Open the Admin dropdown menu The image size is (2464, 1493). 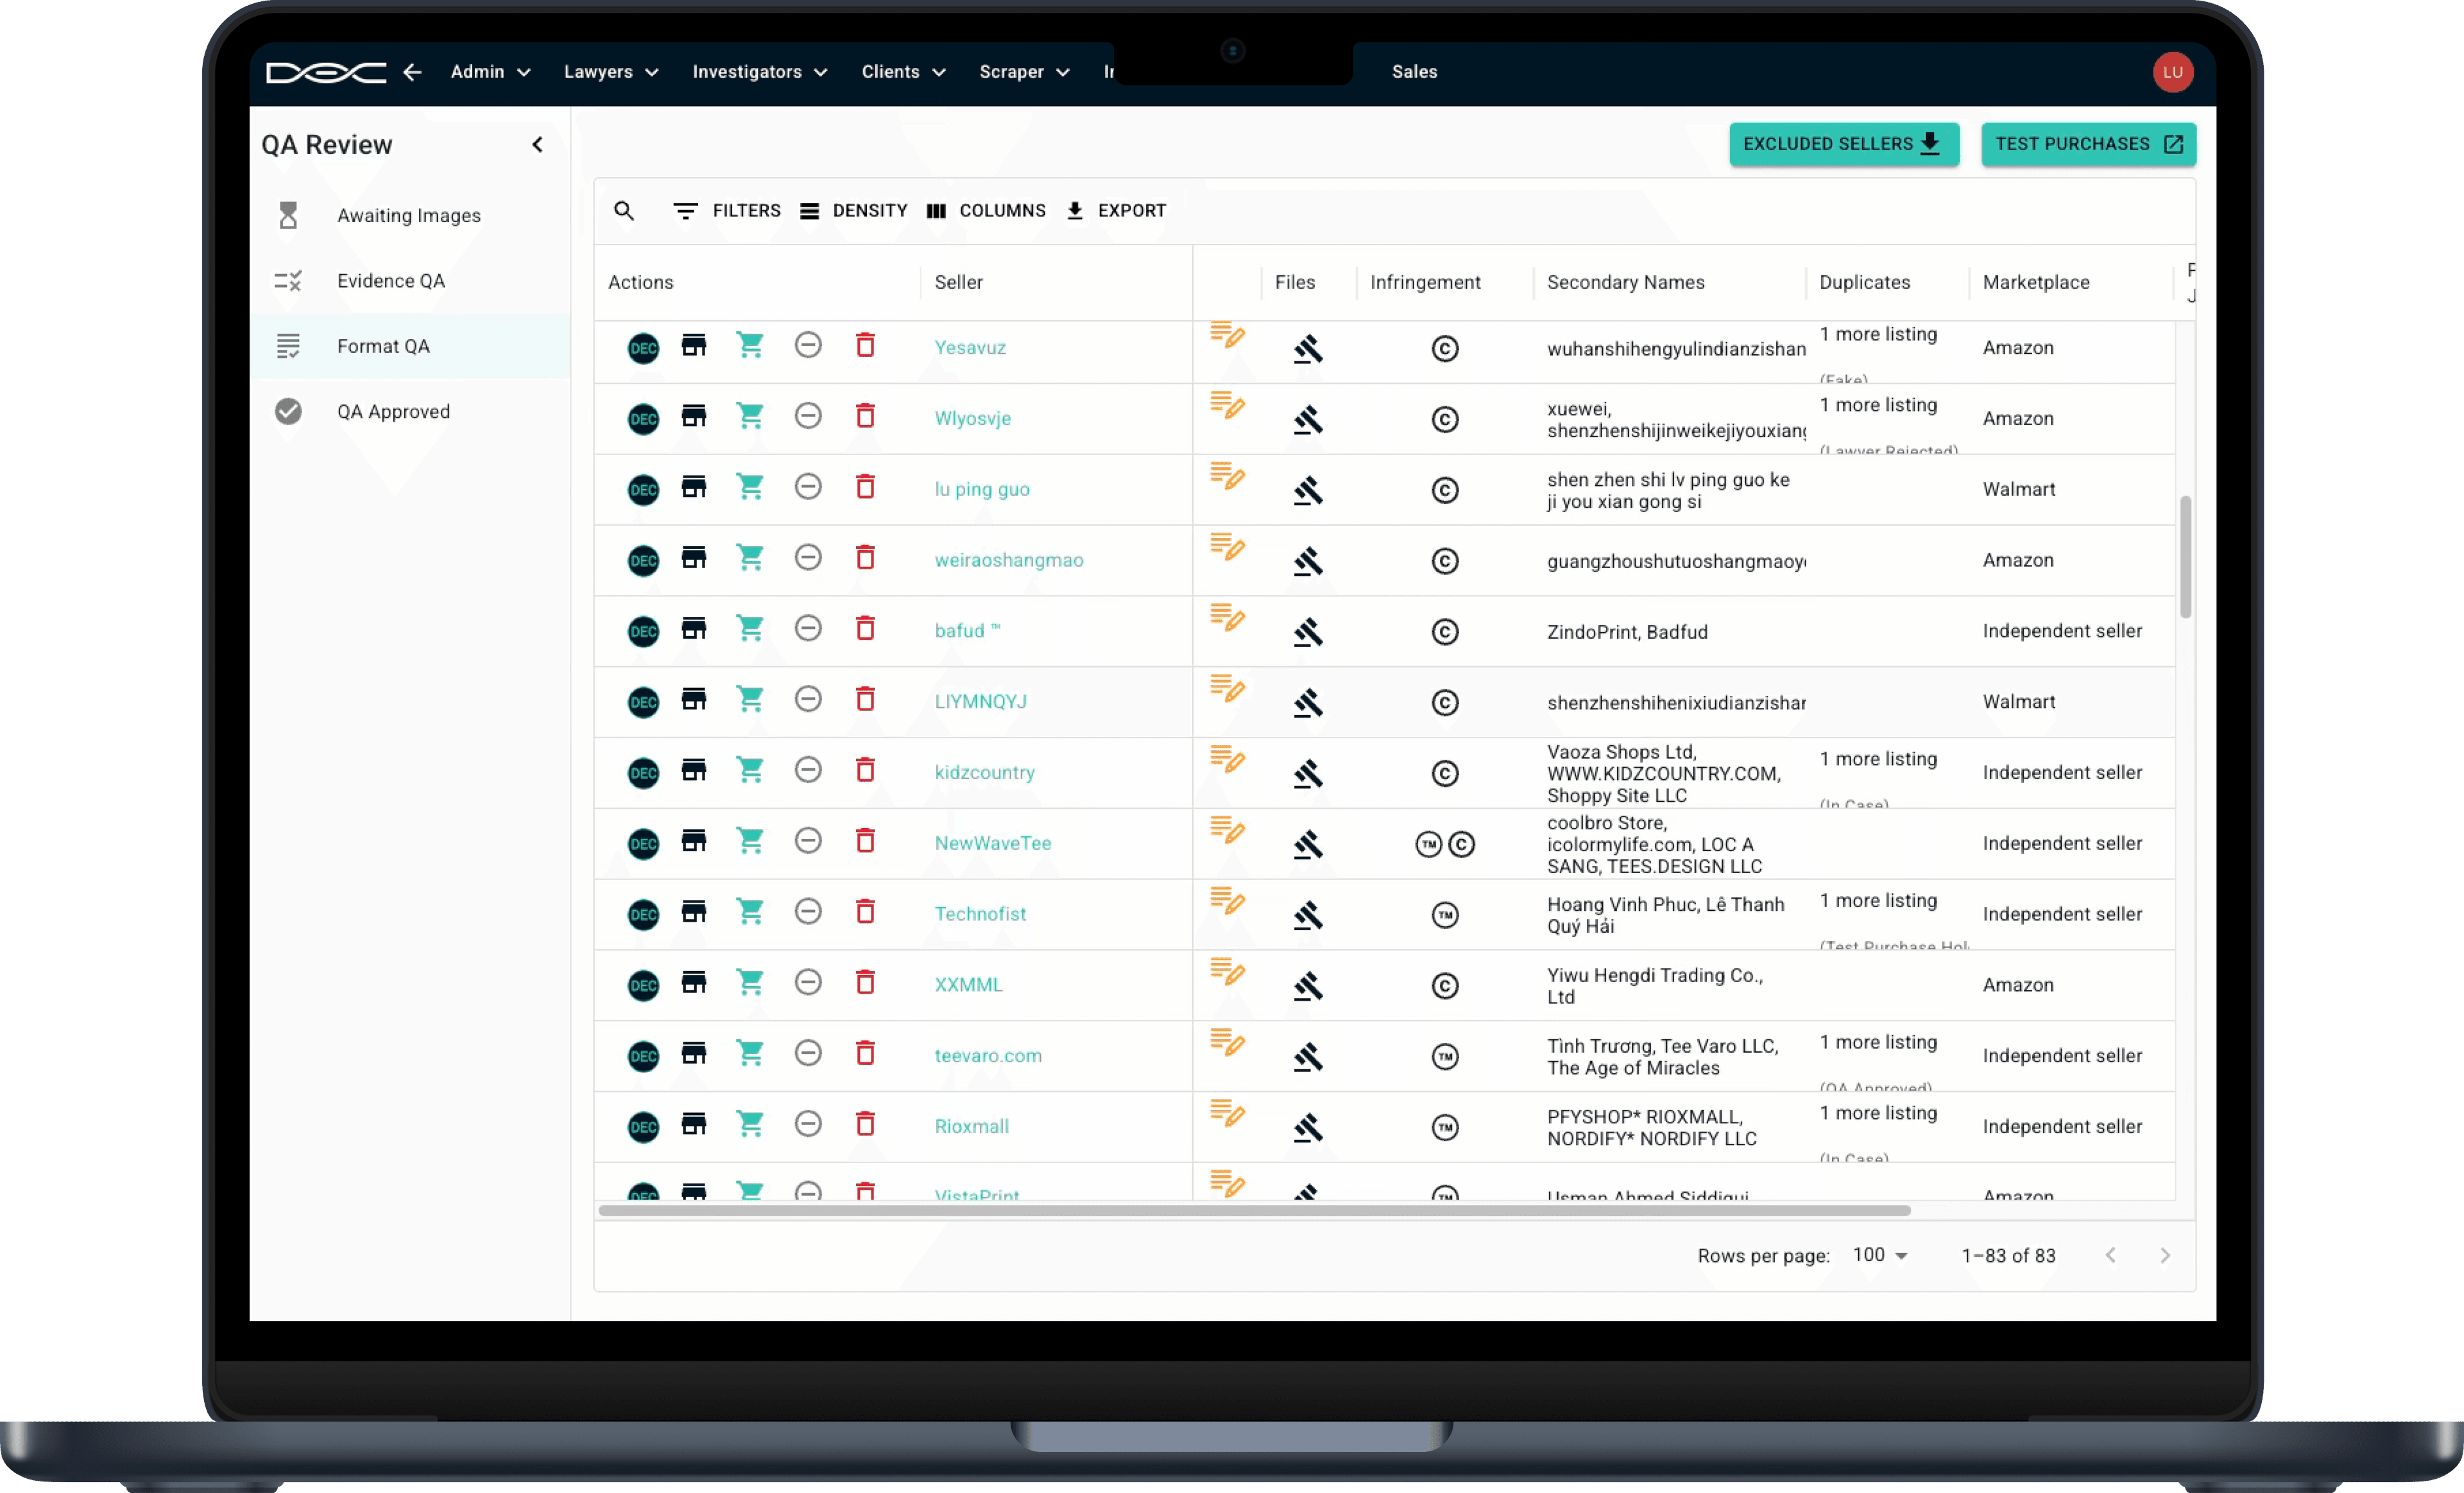(490, 72)
